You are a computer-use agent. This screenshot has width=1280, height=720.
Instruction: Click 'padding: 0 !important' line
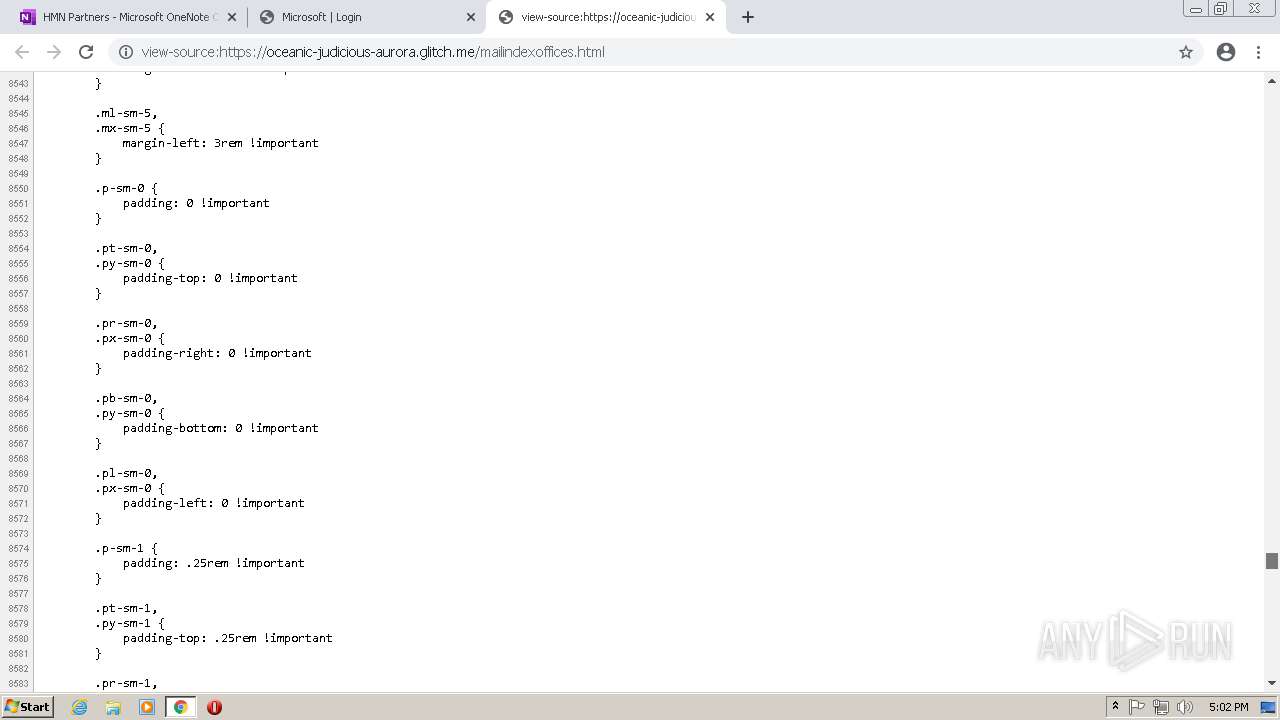[196, 203]
